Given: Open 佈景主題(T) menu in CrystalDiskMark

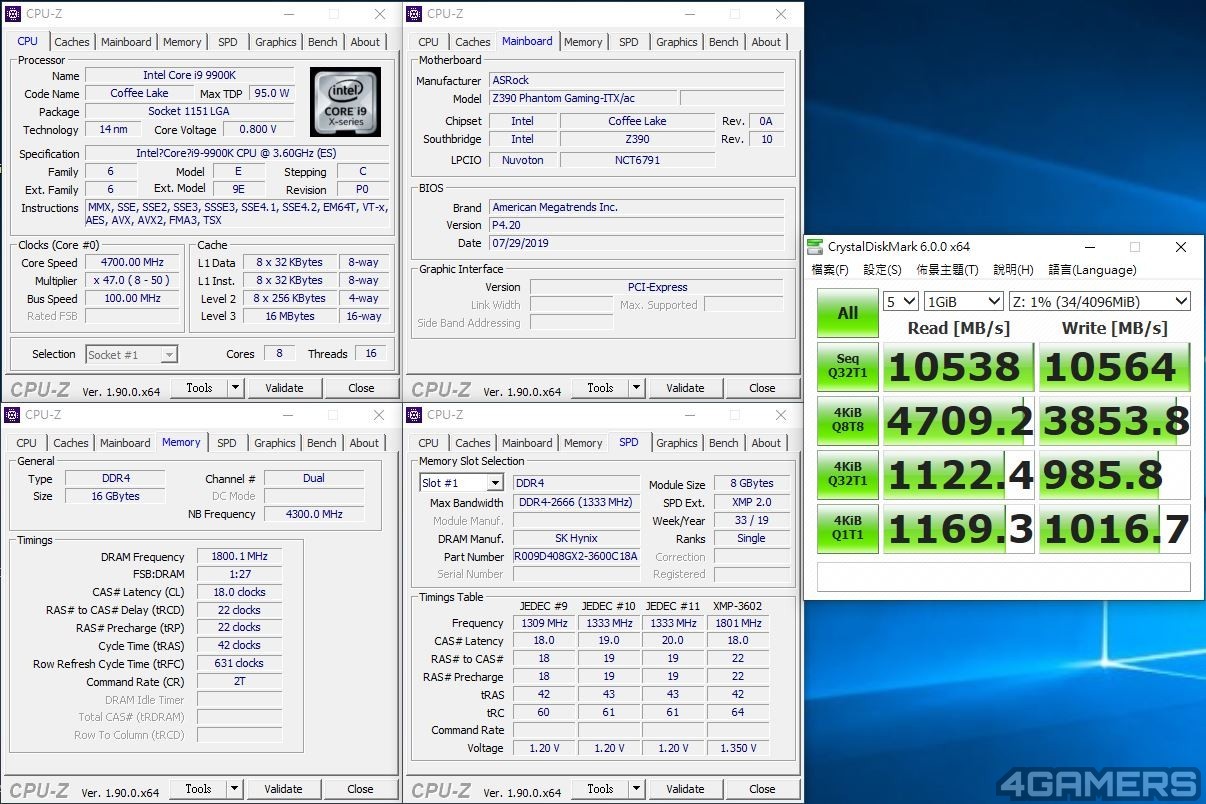Looking at the screenshot, I should [947, 270].
